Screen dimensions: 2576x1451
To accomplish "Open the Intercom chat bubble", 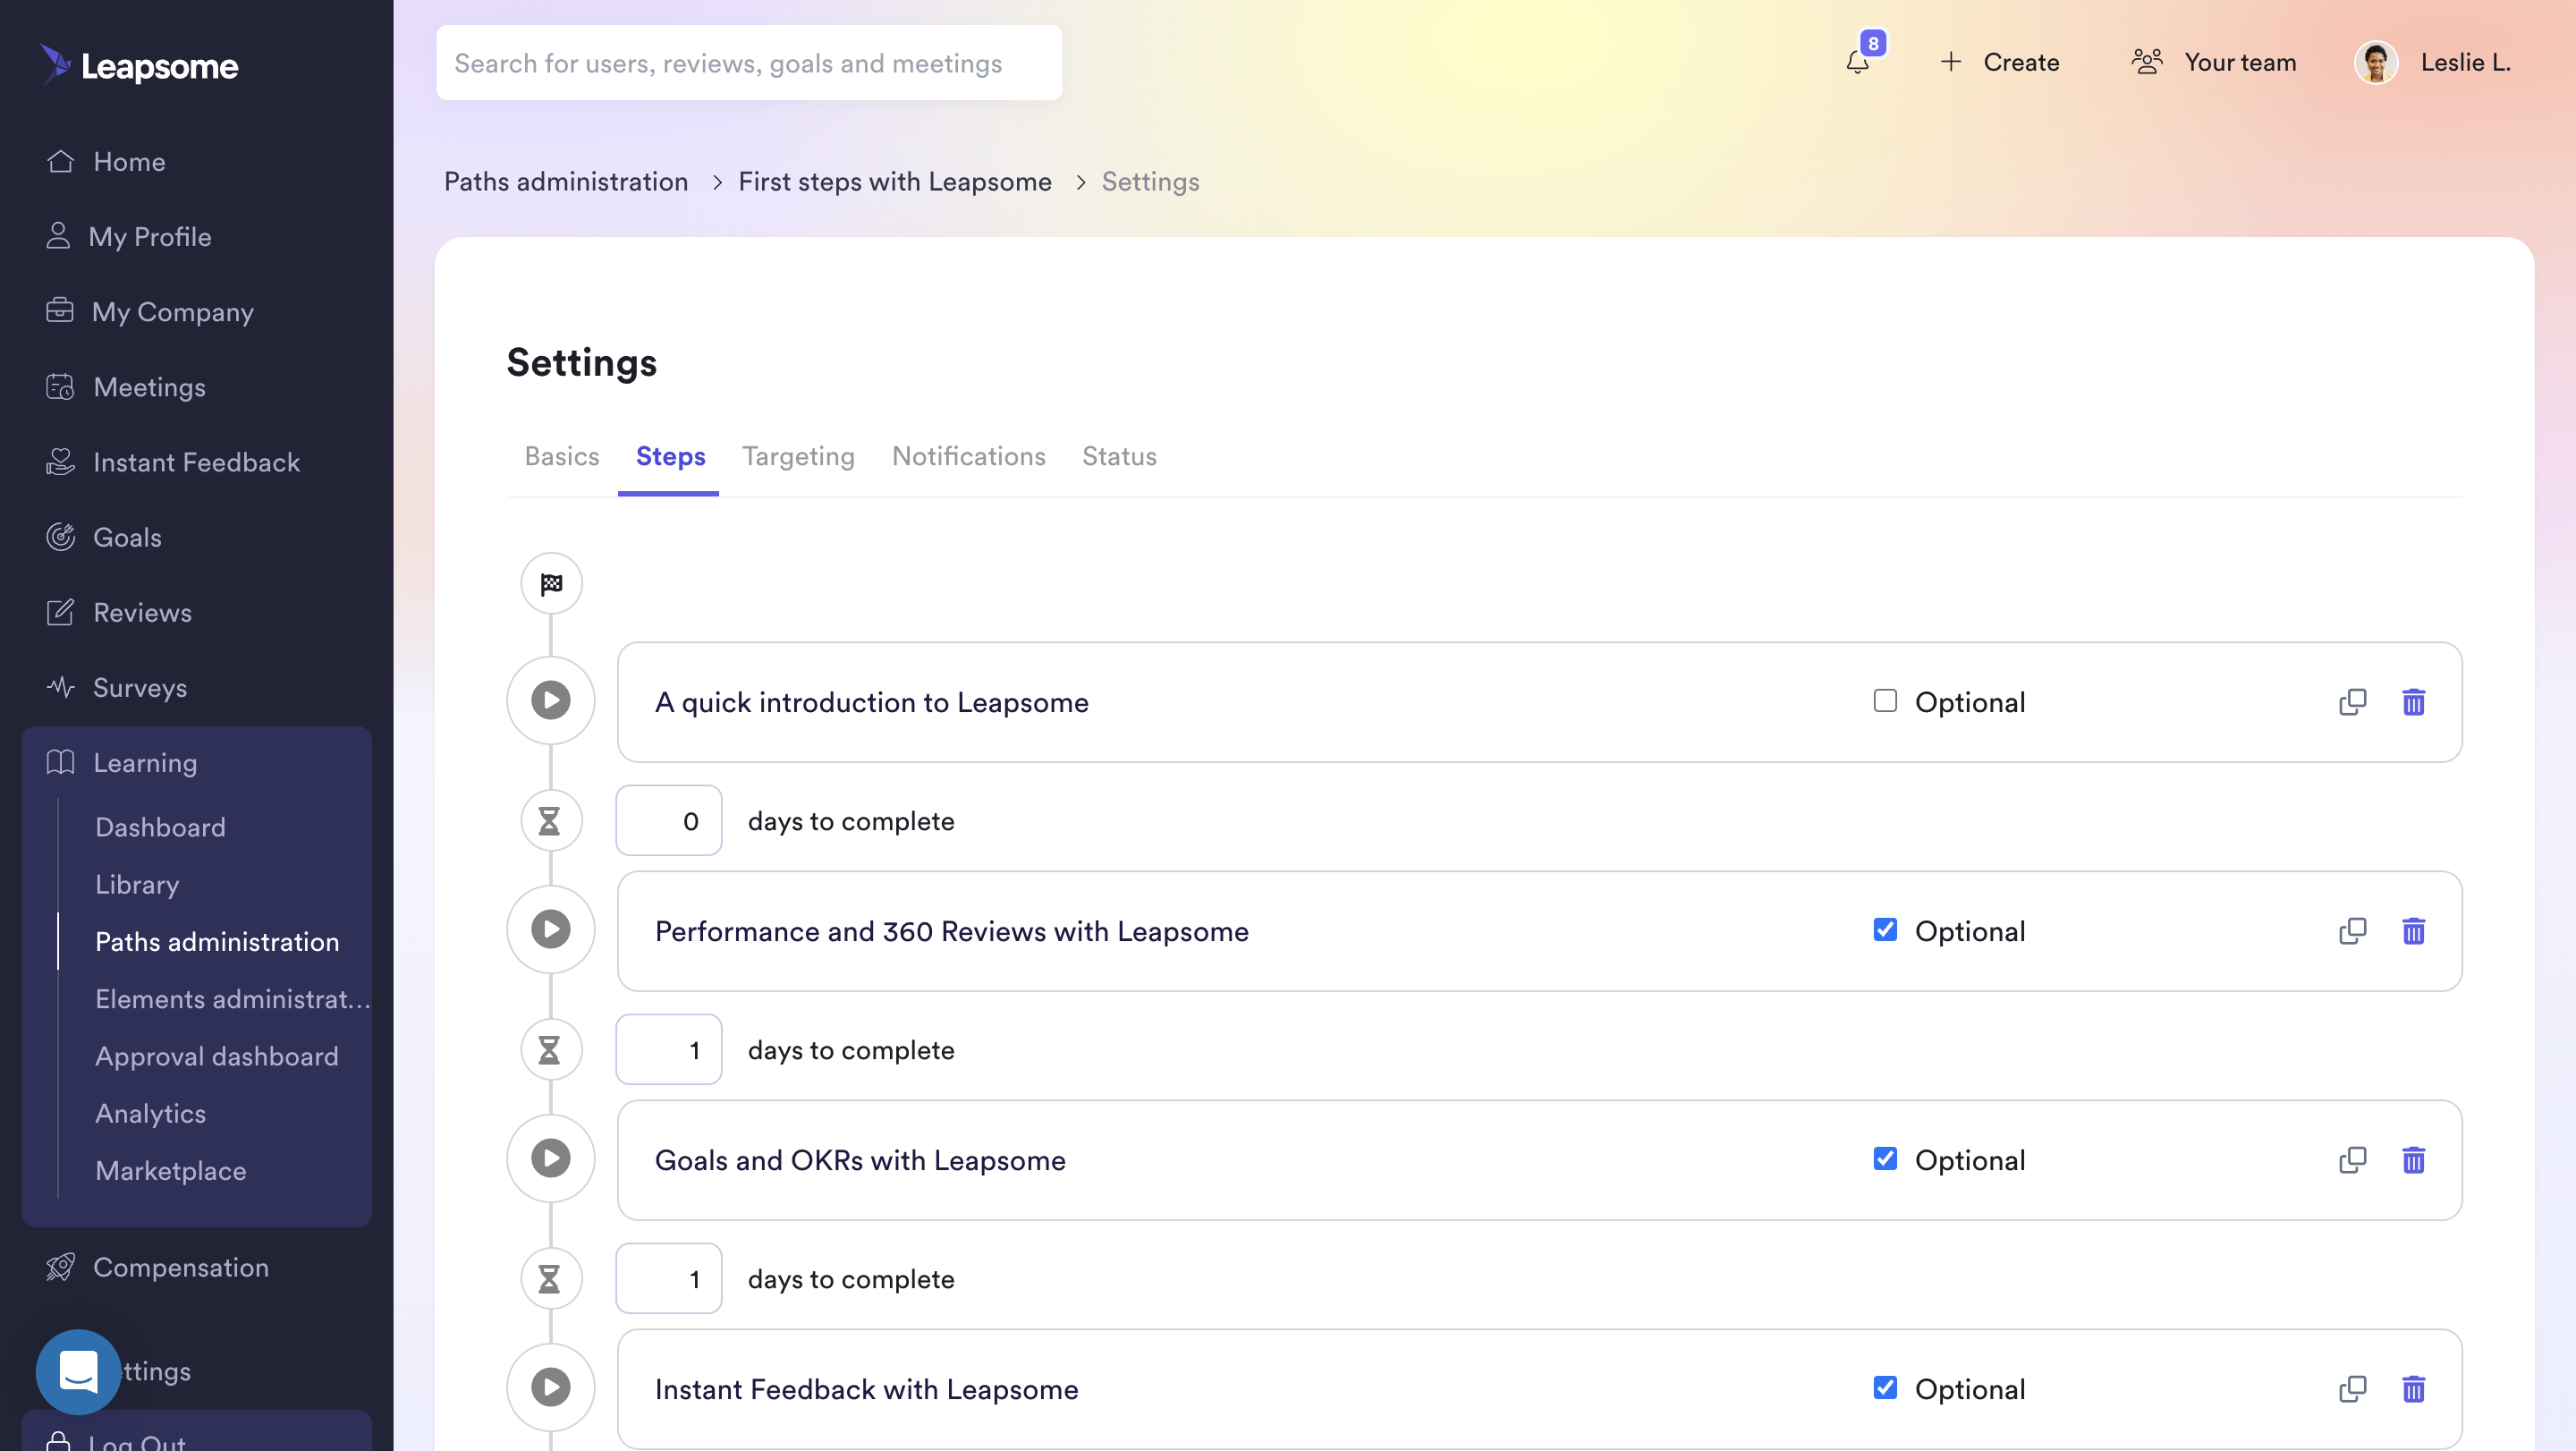I will [78, 1371].
